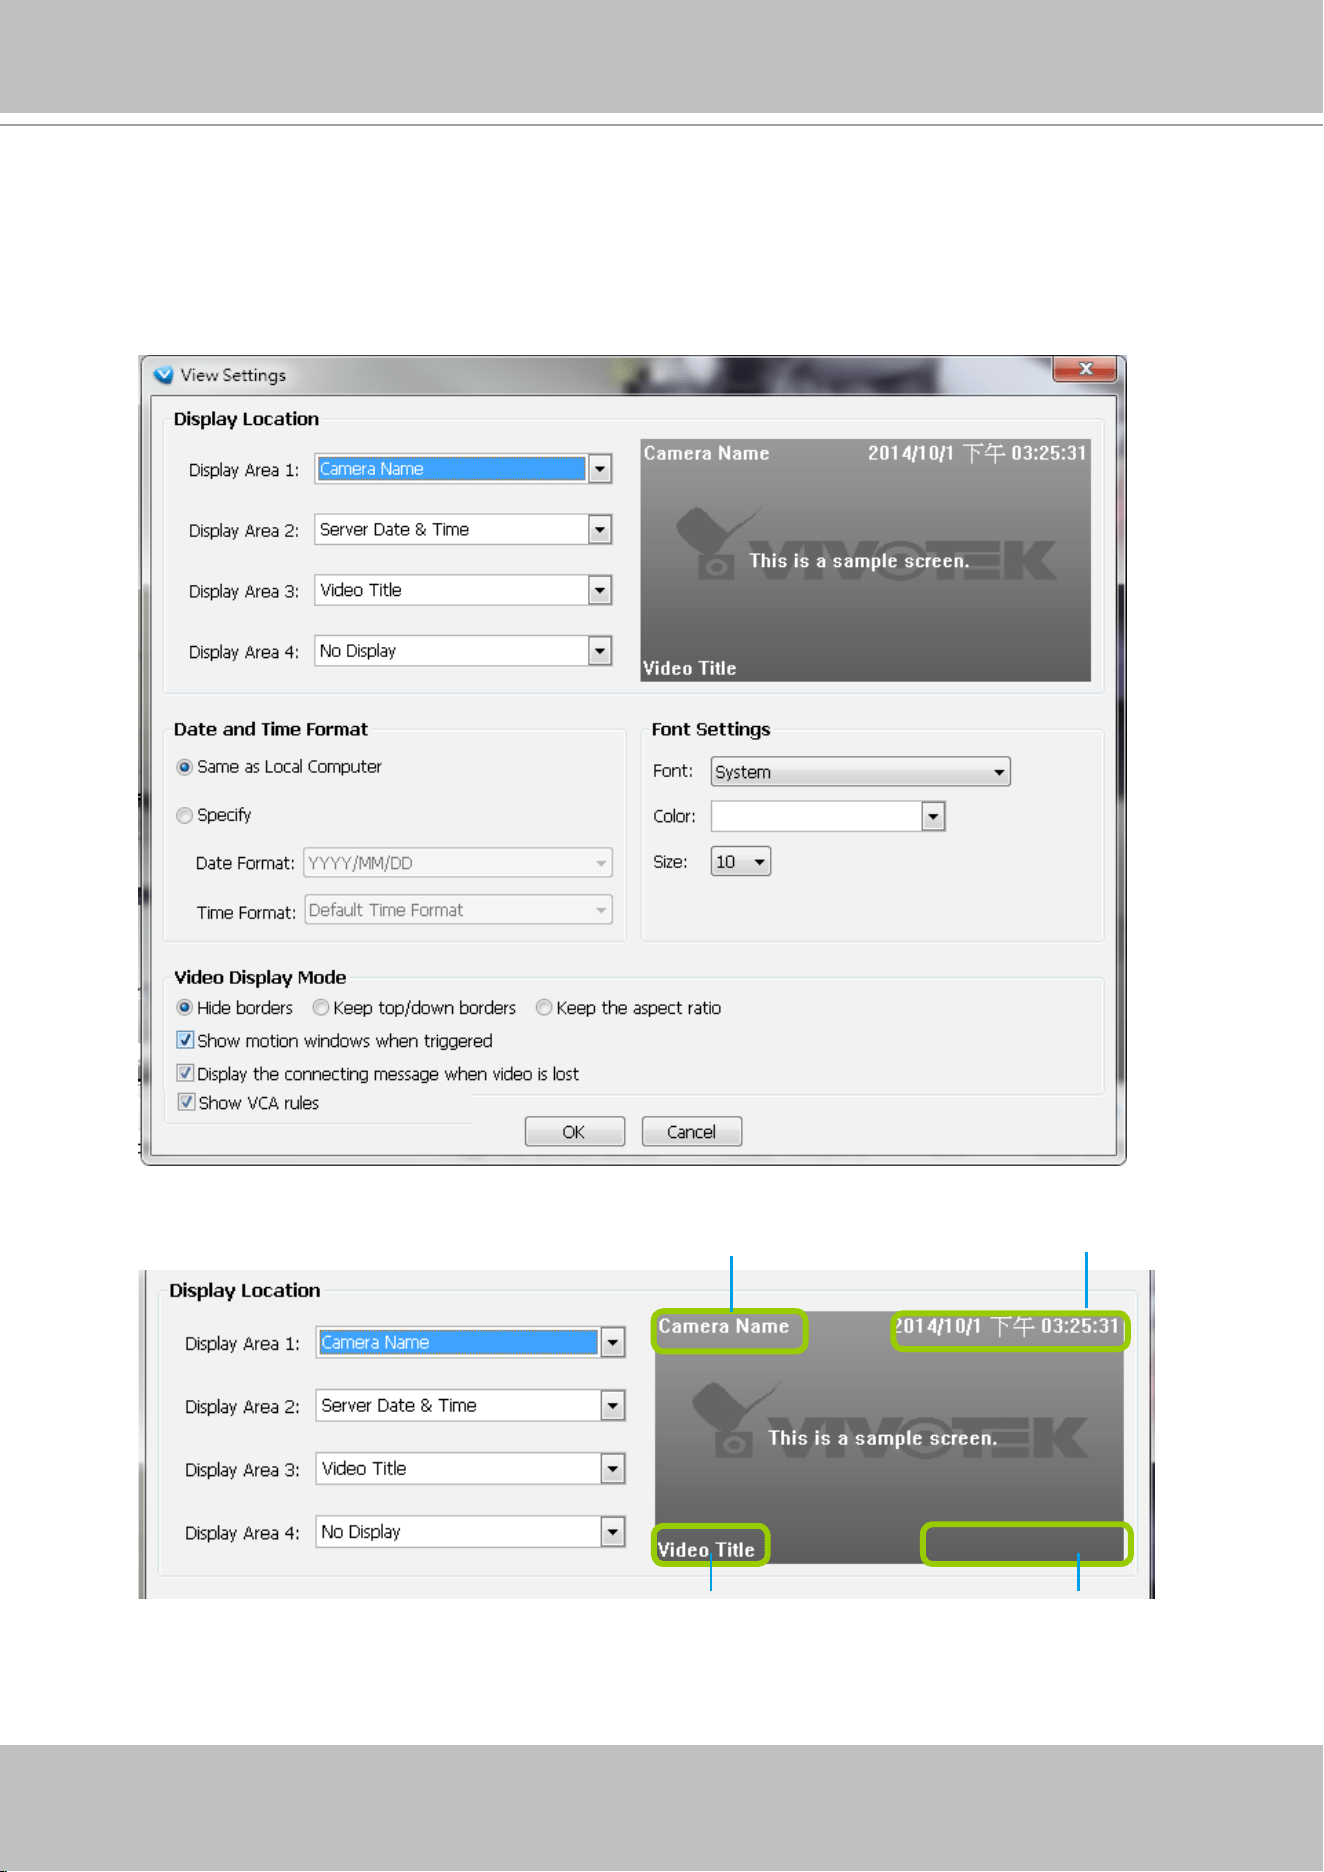The height and width of the screenshot is (1872, 1324).
Task: Open the Time Format dropdown
Action: (458, 910)
